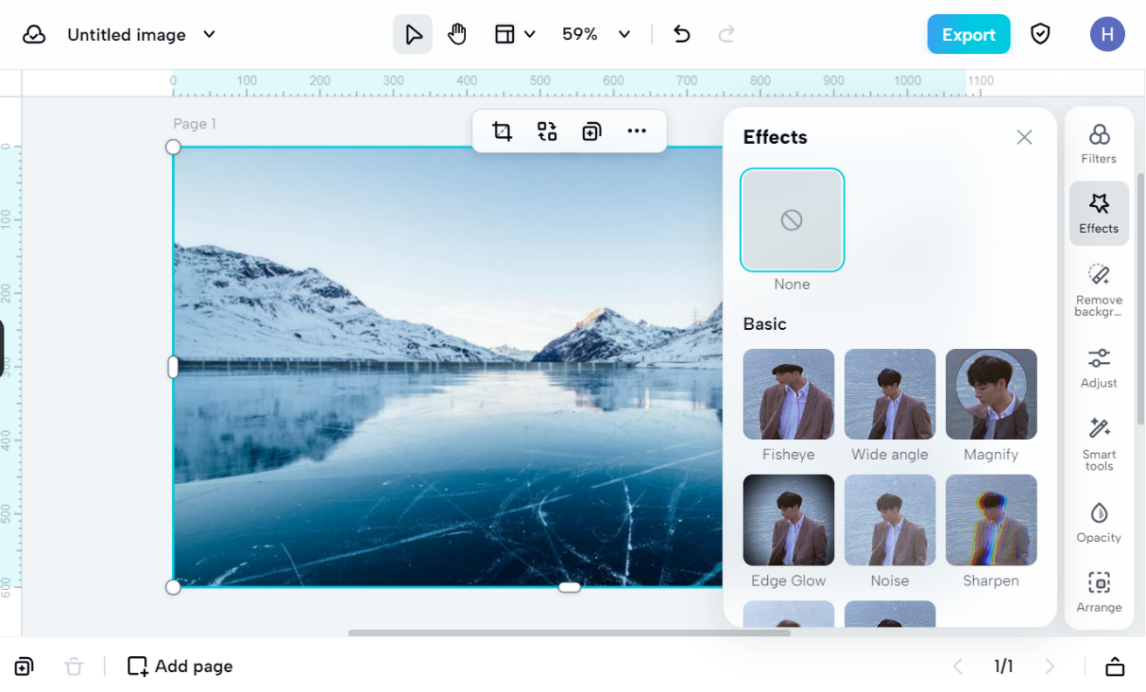This screenshot has height=692, width=1146.
Task: Close the Effects panel
Action: [x=1024, y=137]
